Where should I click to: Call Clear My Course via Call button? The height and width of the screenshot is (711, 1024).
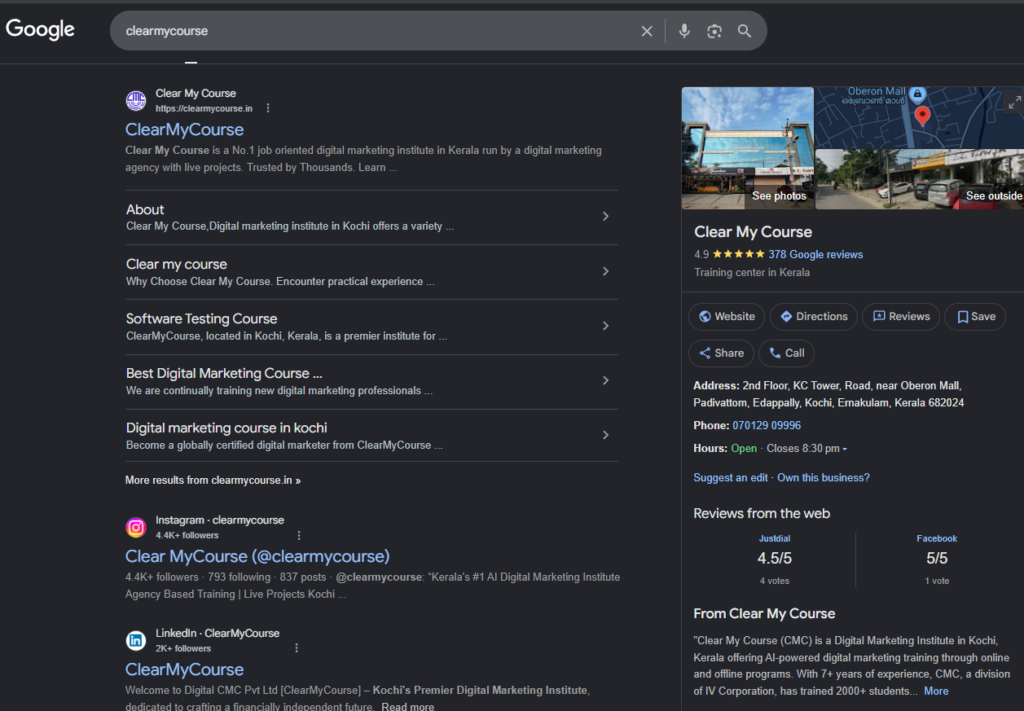pyautogui.click(x=786, y=353)
